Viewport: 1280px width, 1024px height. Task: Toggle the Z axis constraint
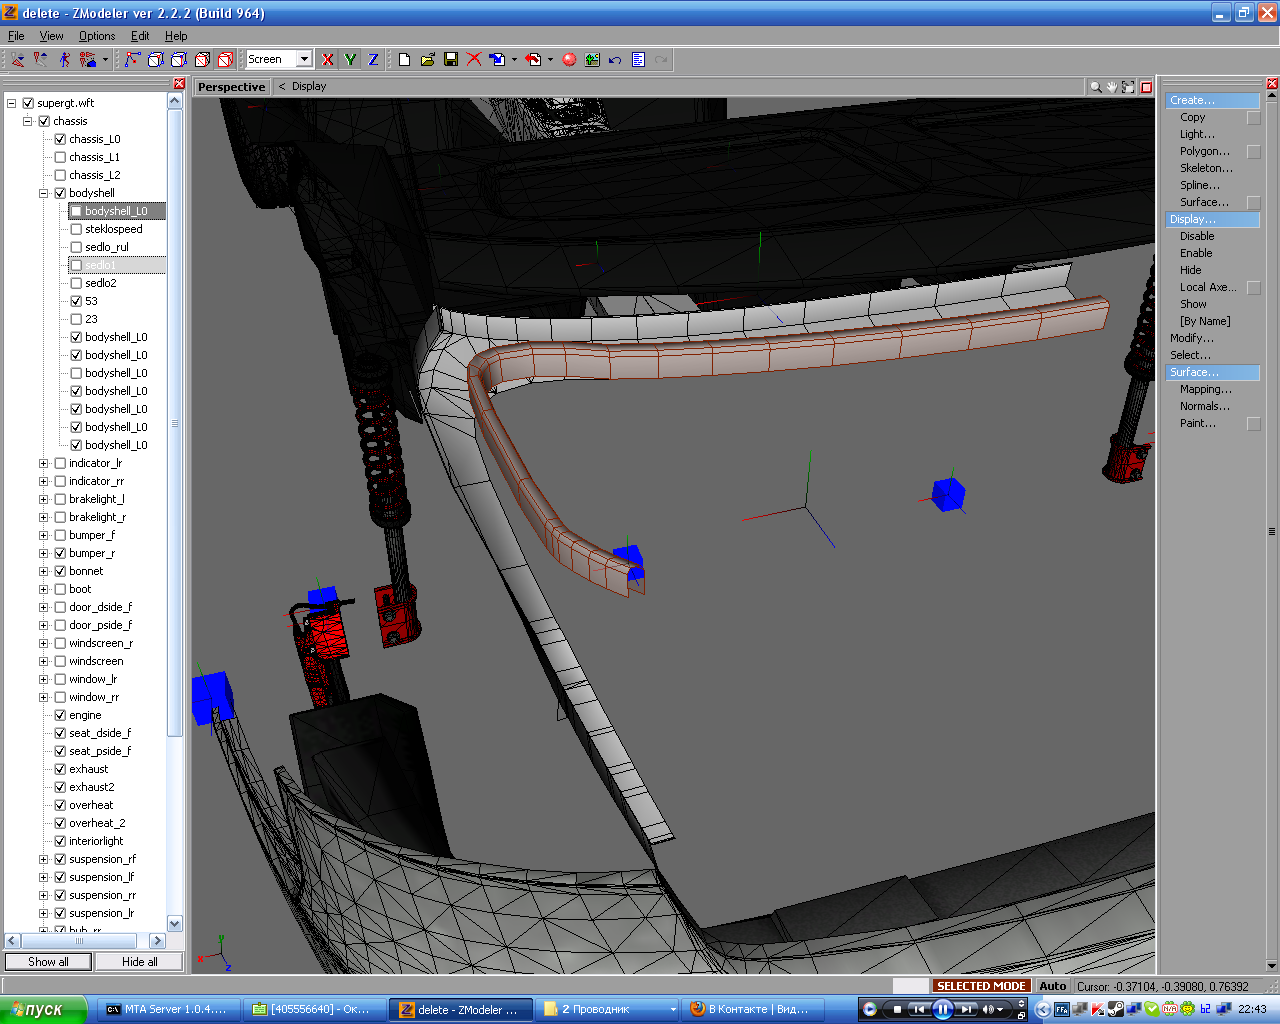[373, 60]
